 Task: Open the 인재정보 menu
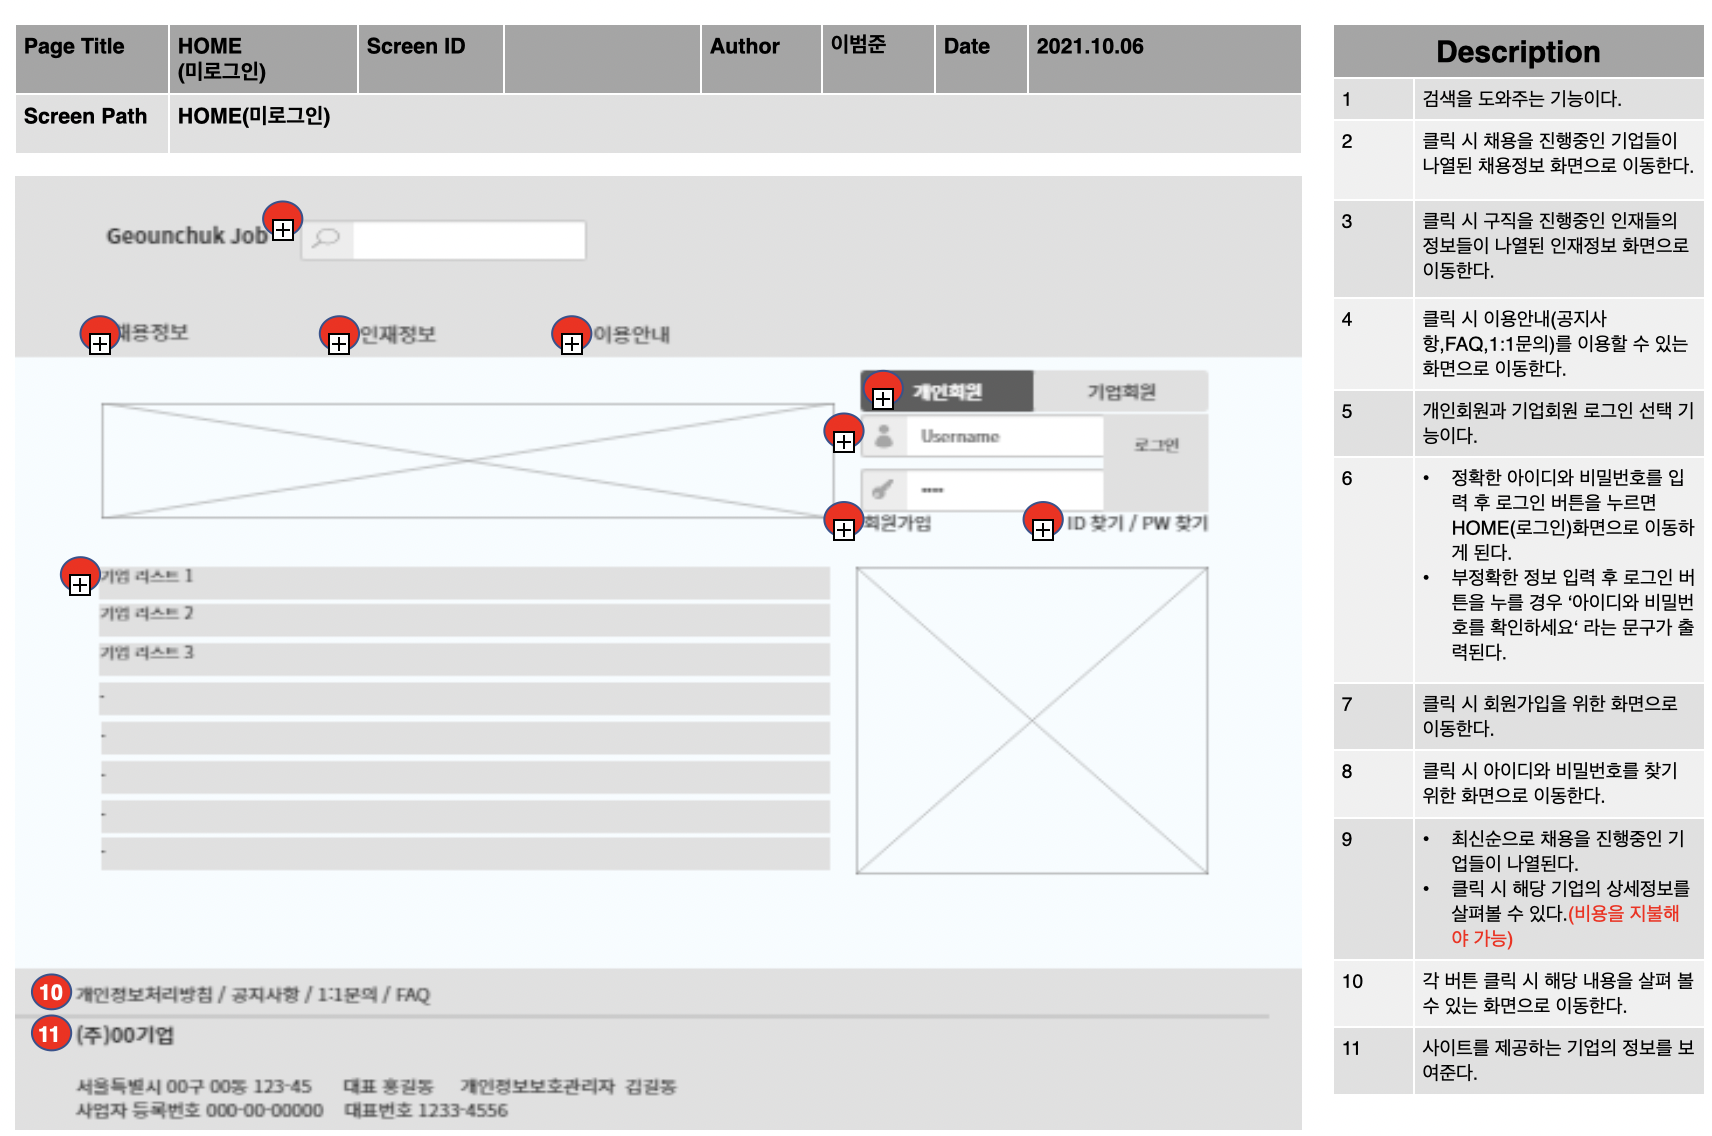click(x=398, y=334)
